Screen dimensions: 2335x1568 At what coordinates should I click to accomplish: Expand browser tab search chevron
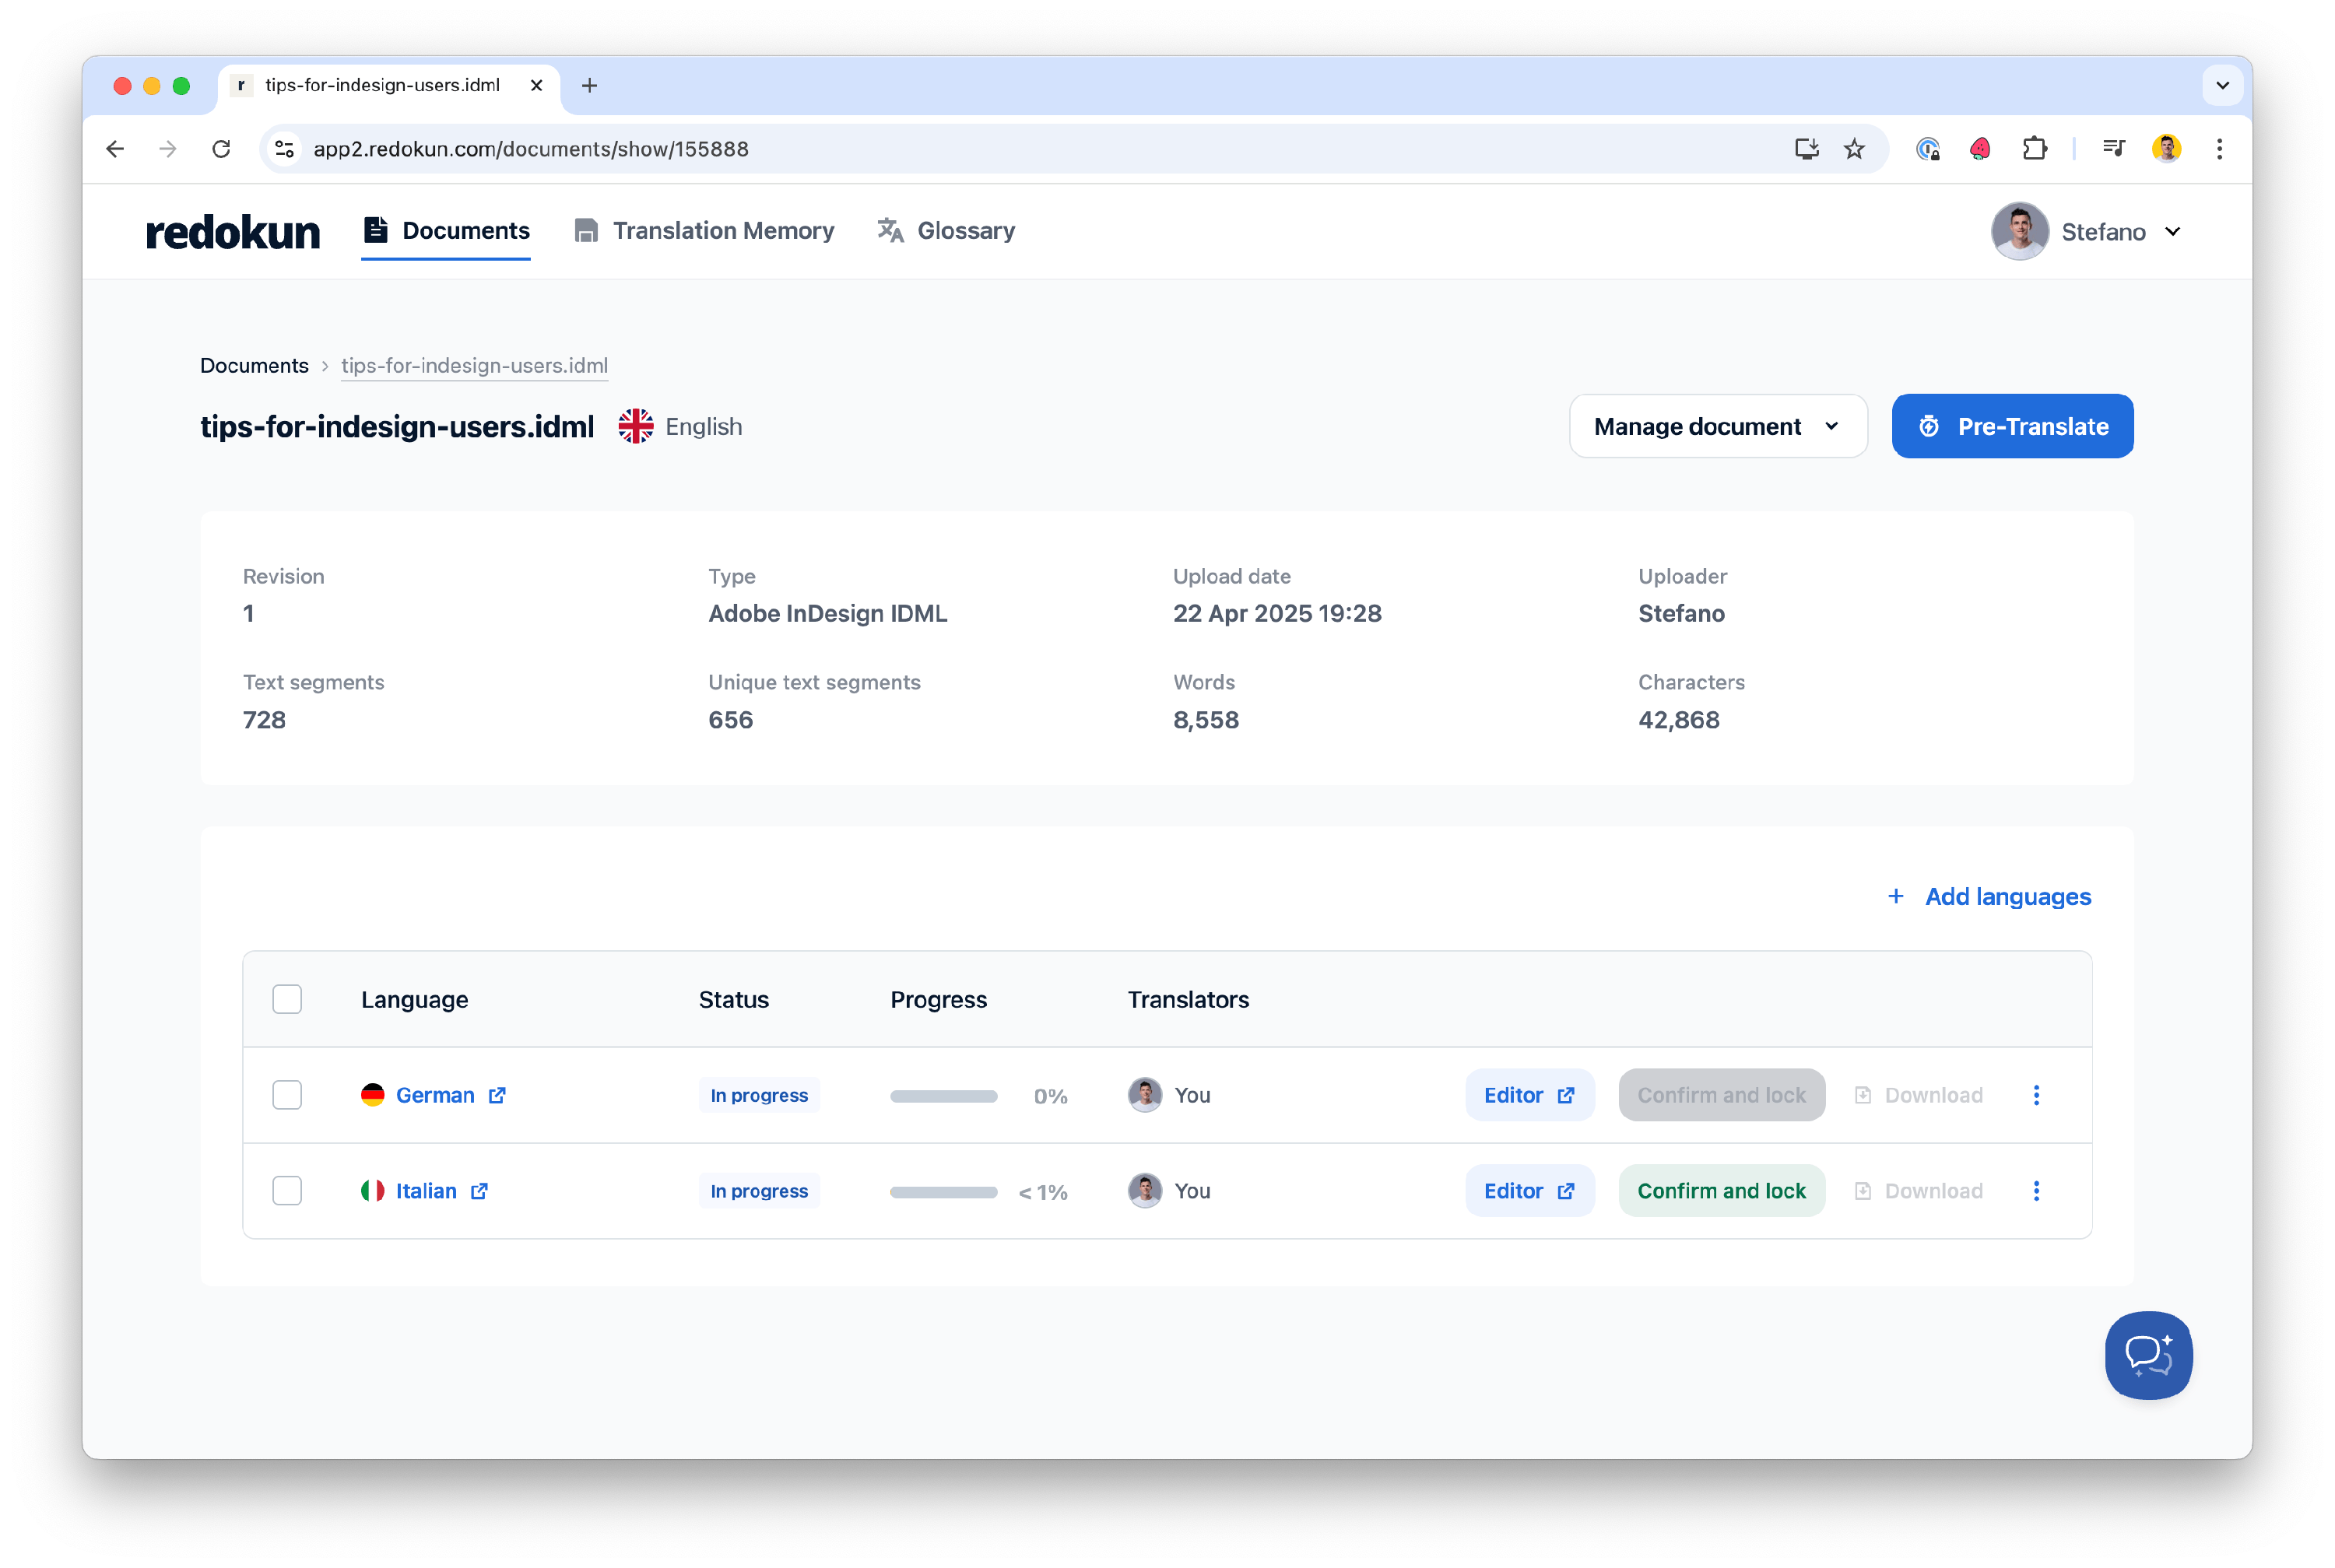click(x=2222, y=85)
